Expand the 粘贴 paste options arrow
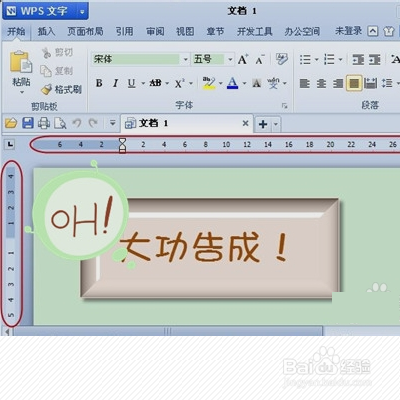 (22, 92)
